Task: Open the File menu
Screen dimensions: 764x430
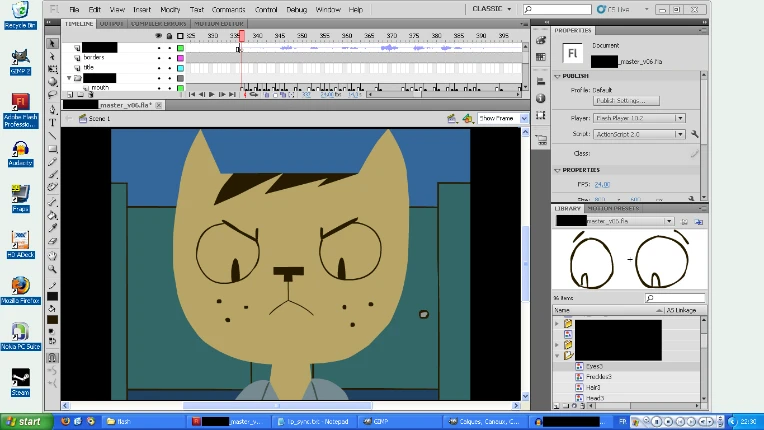Action: pos(74,9)
